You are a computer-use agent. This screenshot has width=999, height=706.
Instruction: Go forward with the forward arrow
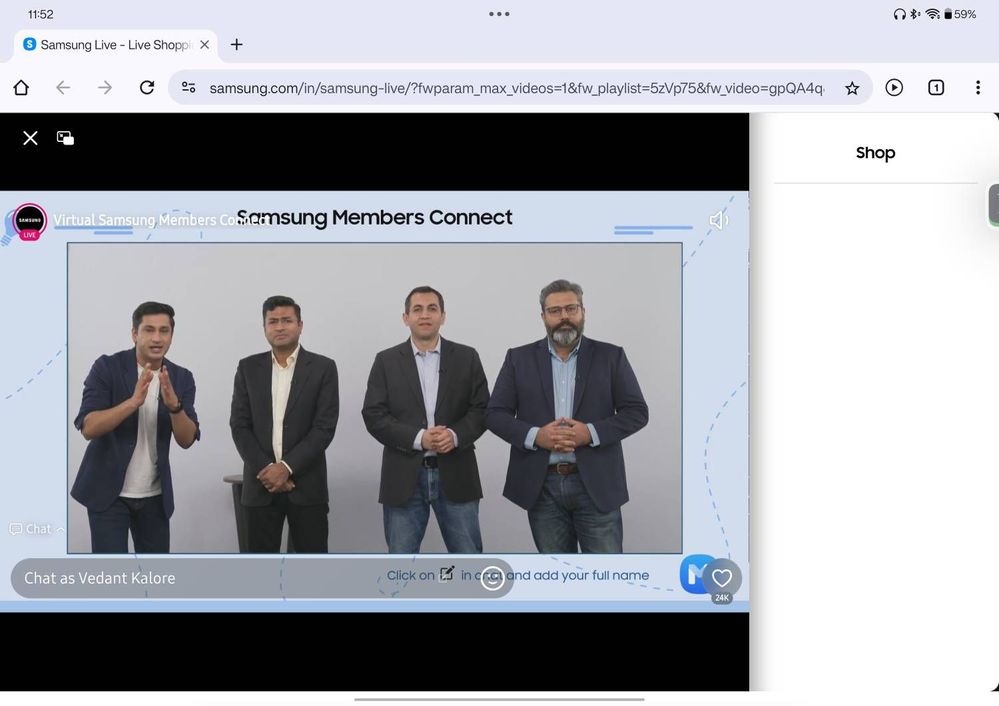(105, 87)
